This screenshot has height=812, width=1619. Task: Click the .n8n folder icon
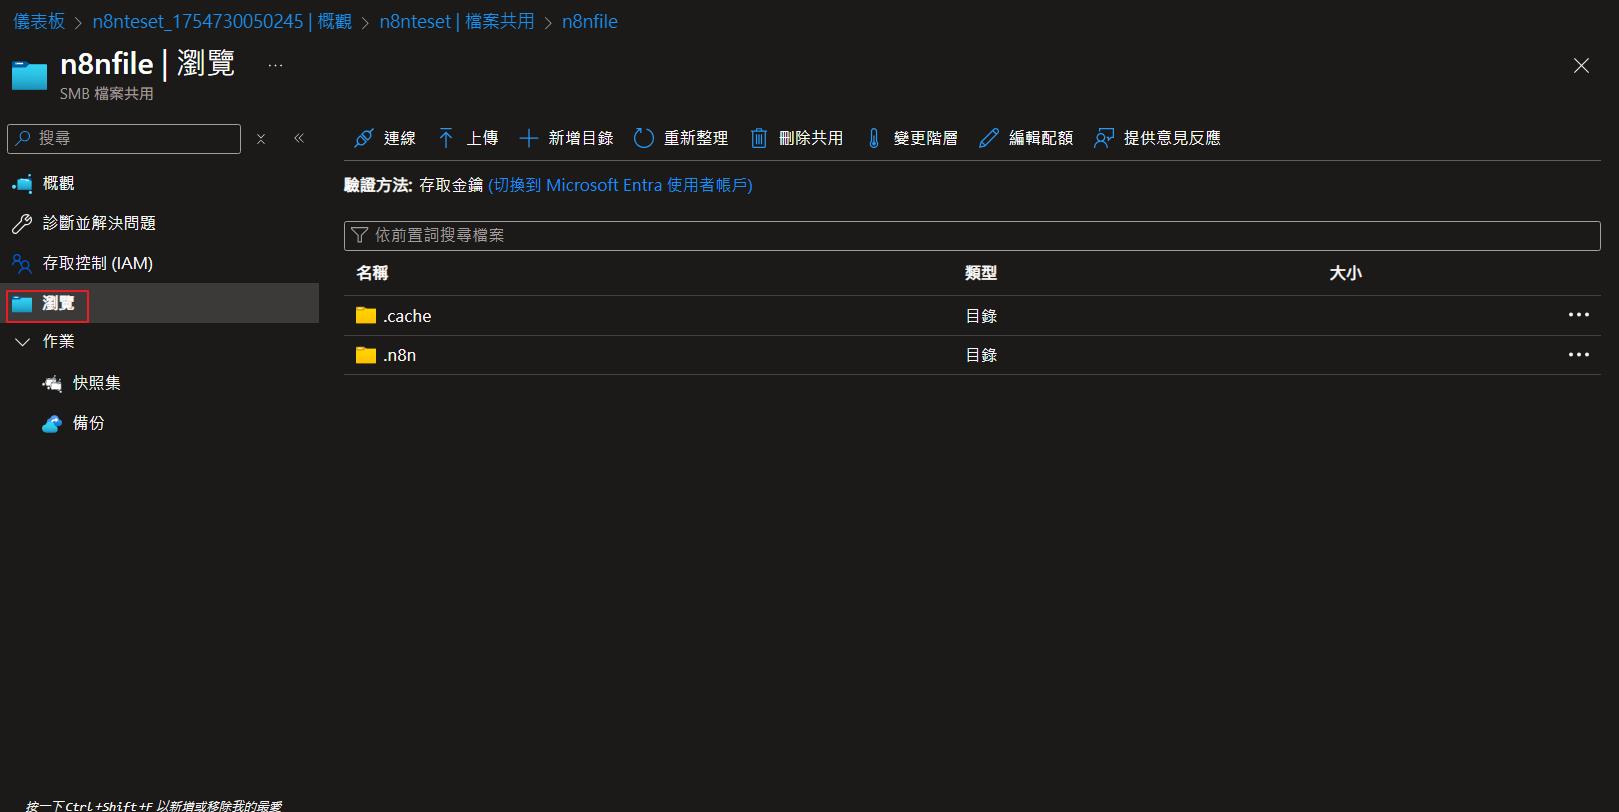[x=366, y=355]
